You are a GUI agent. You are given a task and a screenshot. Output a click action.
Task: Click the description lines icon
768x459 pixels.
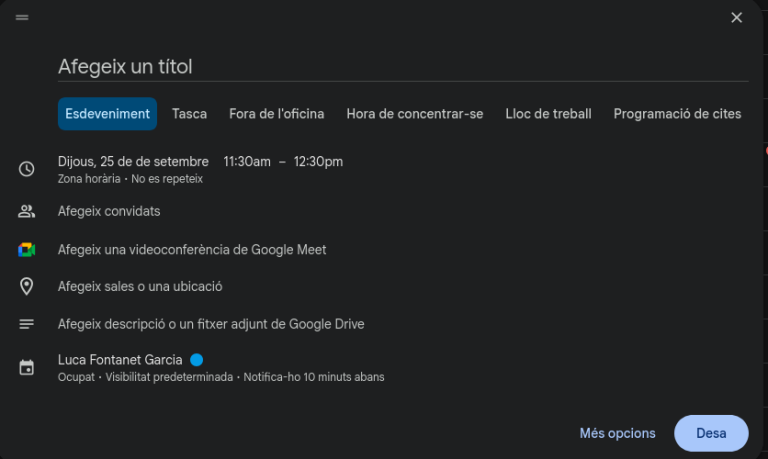tap(27, 324)
